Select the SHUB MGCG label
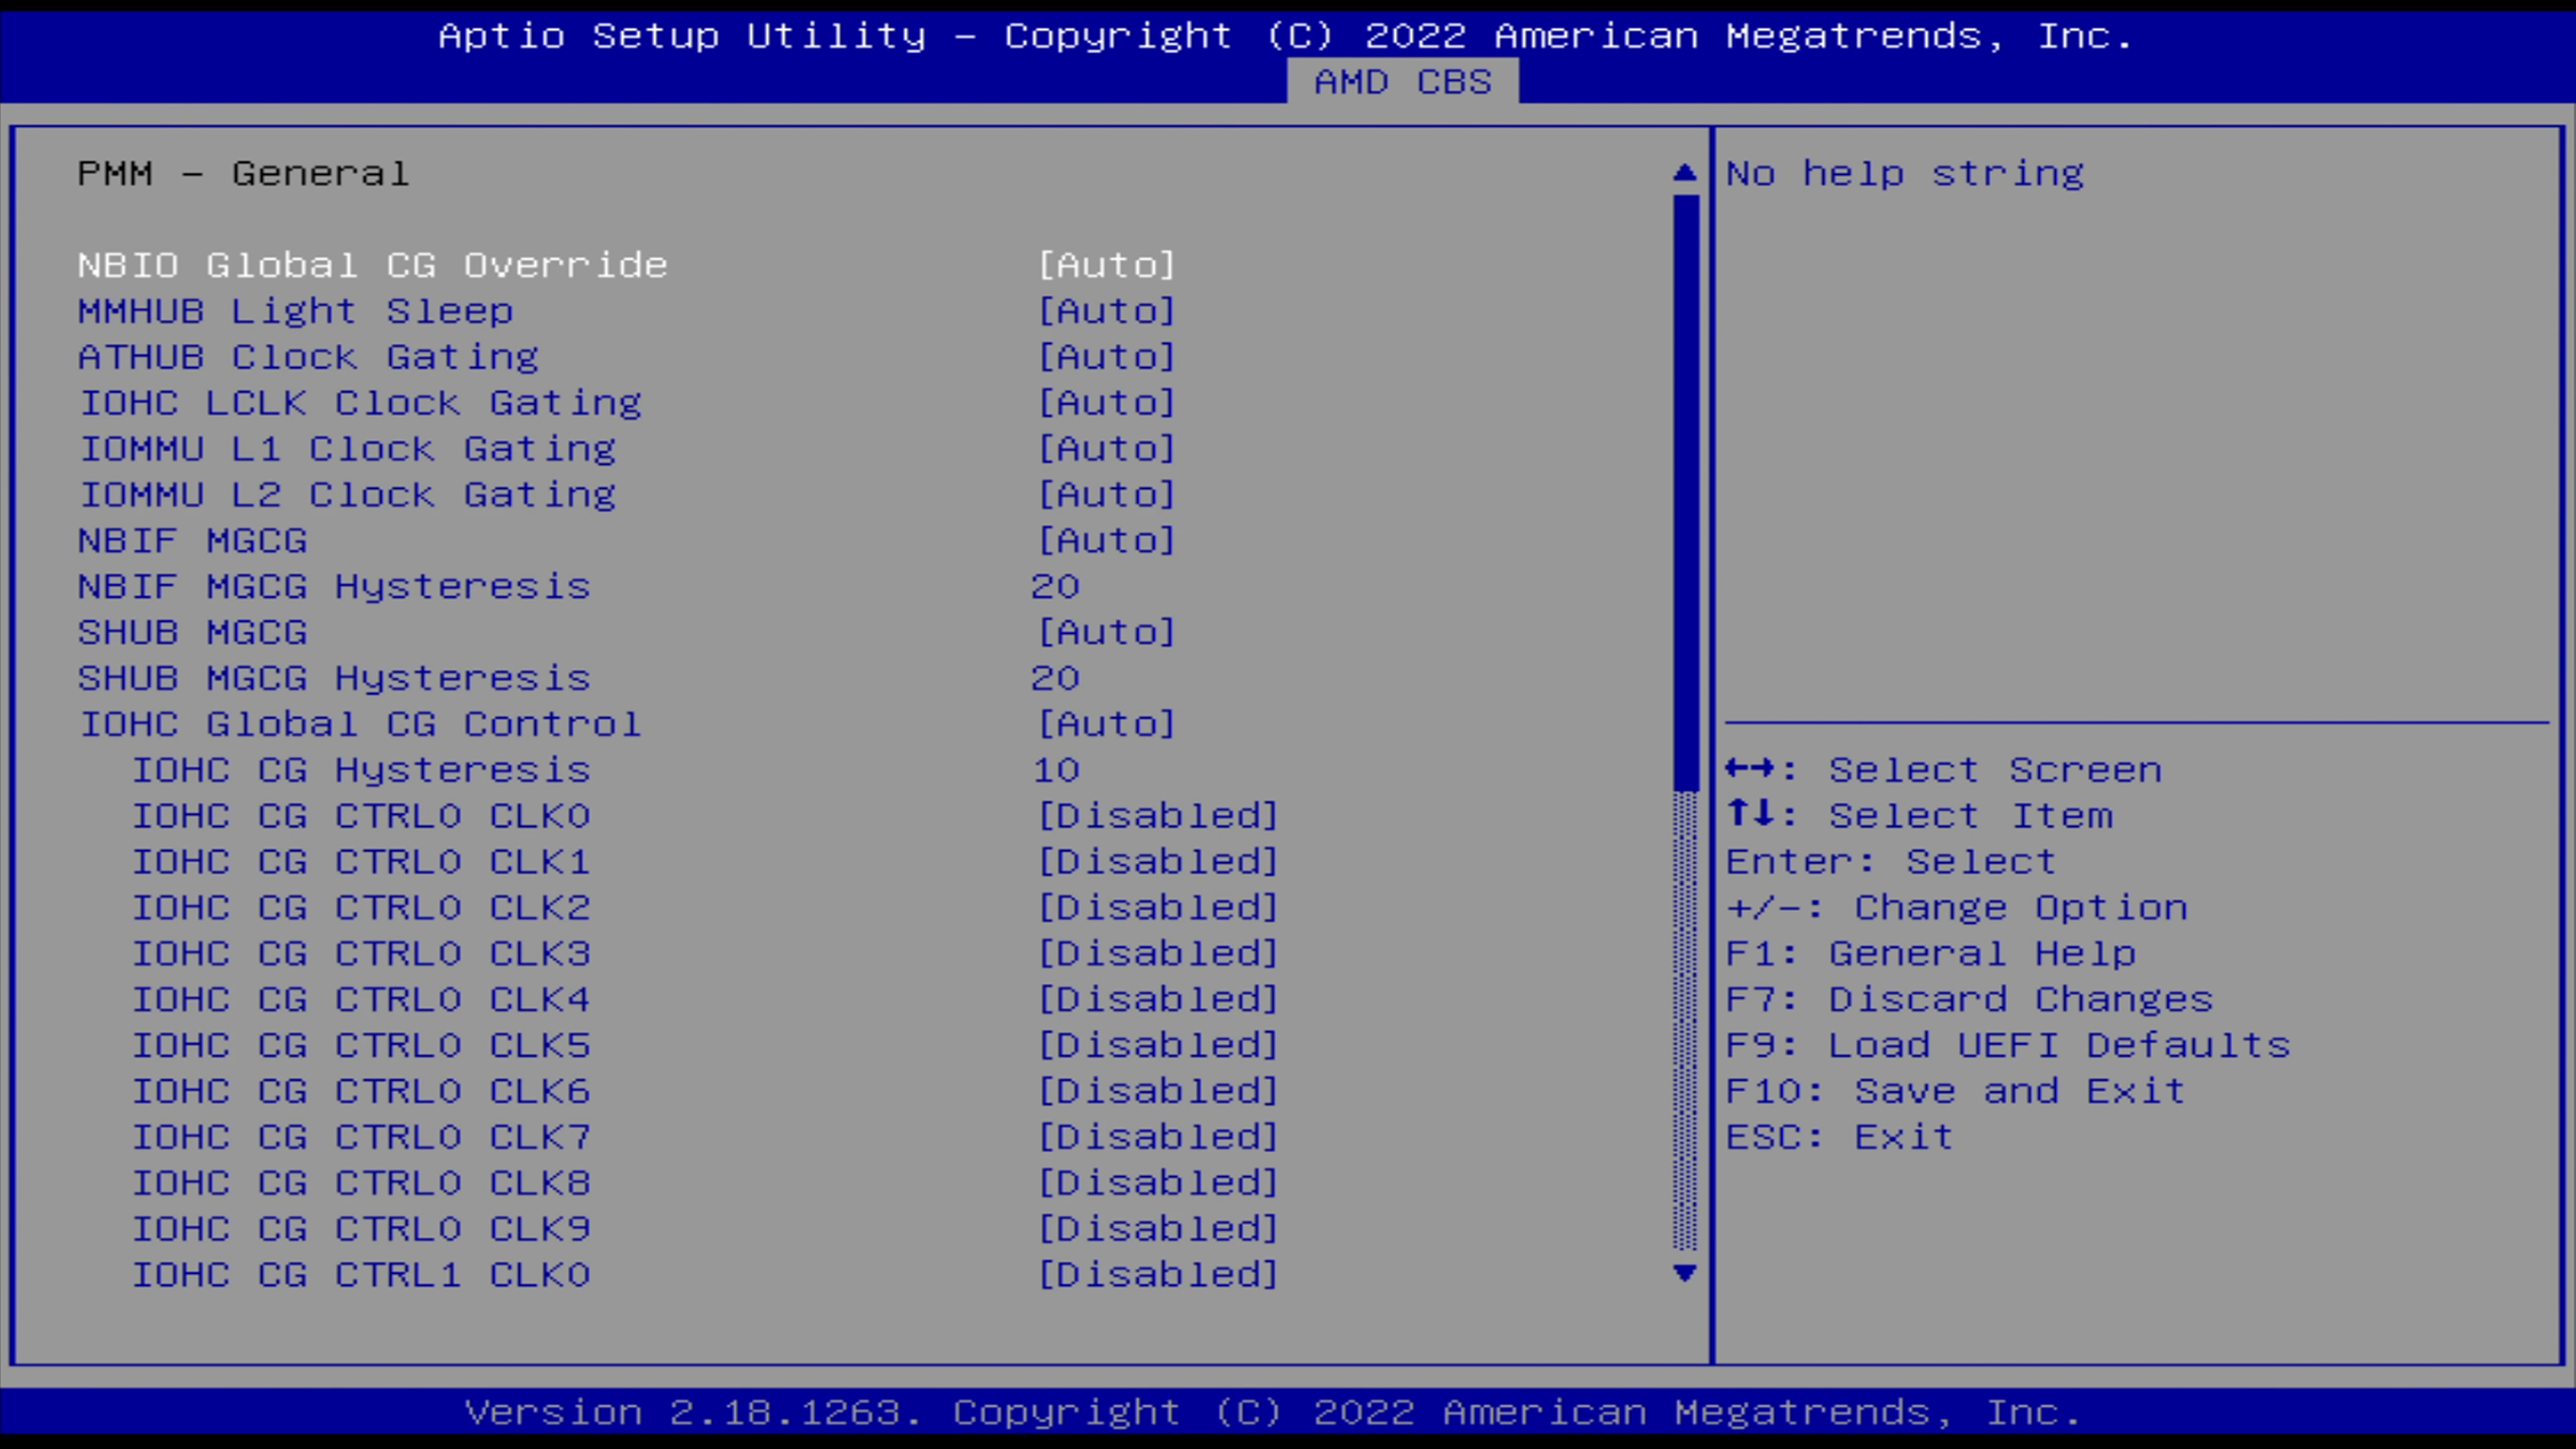The height and width of the screenshot is (1449, 2576). tap(193, 633)
